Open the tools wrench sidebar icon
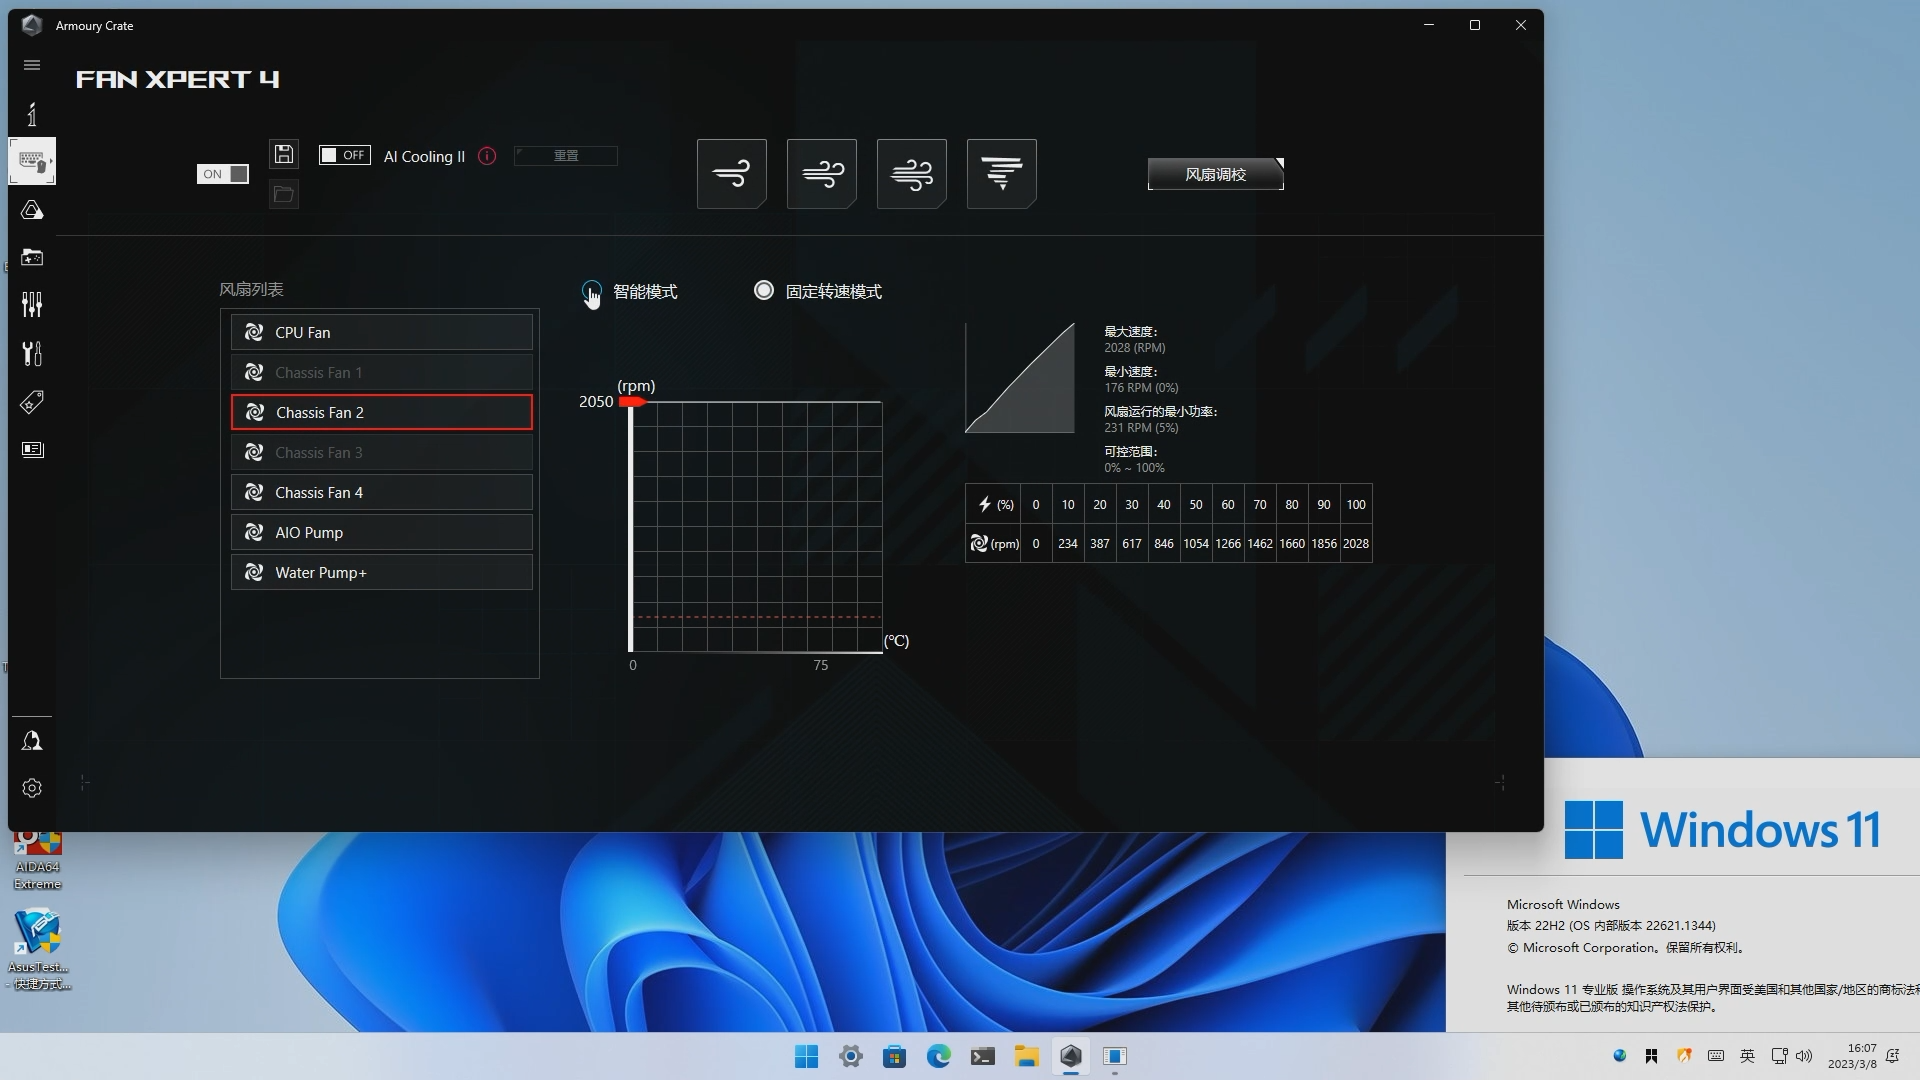 (32, 353)
